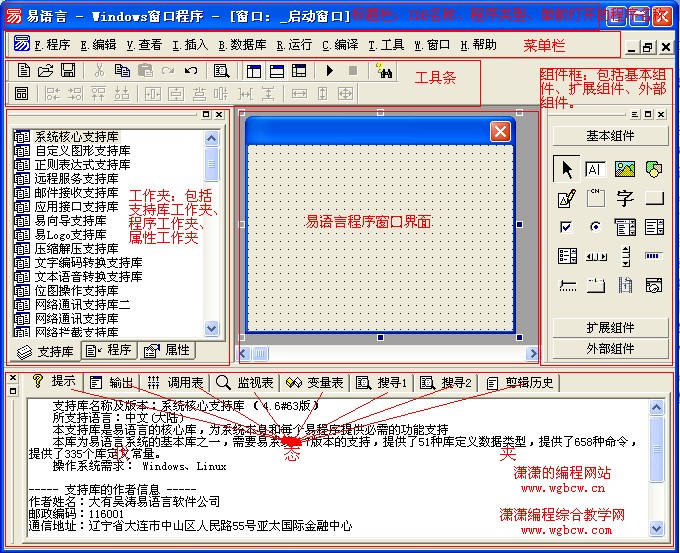Click designer horizontal scroll right arrow
Screen dimensions: 680x553
[532, 353]
